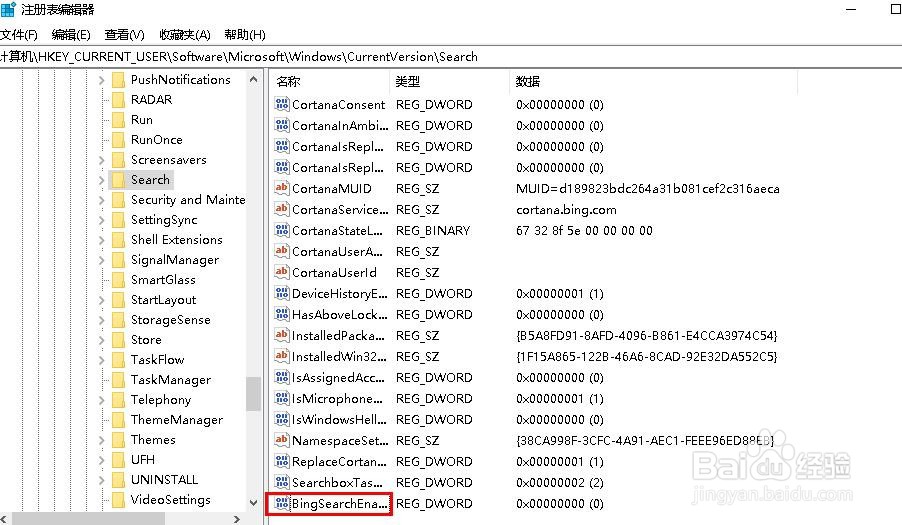Expand the Security and Mainte node
The width and height of the screenshot is (902, 525).
point(101,200)
